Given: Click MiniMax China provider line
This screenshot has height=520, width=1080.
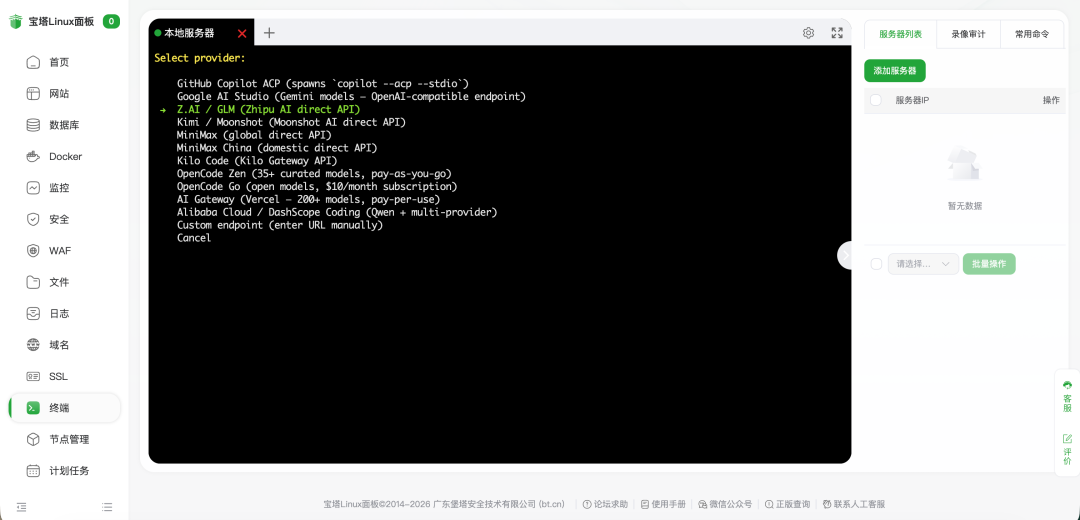Looking at the screenshot, I should point(277,147).
